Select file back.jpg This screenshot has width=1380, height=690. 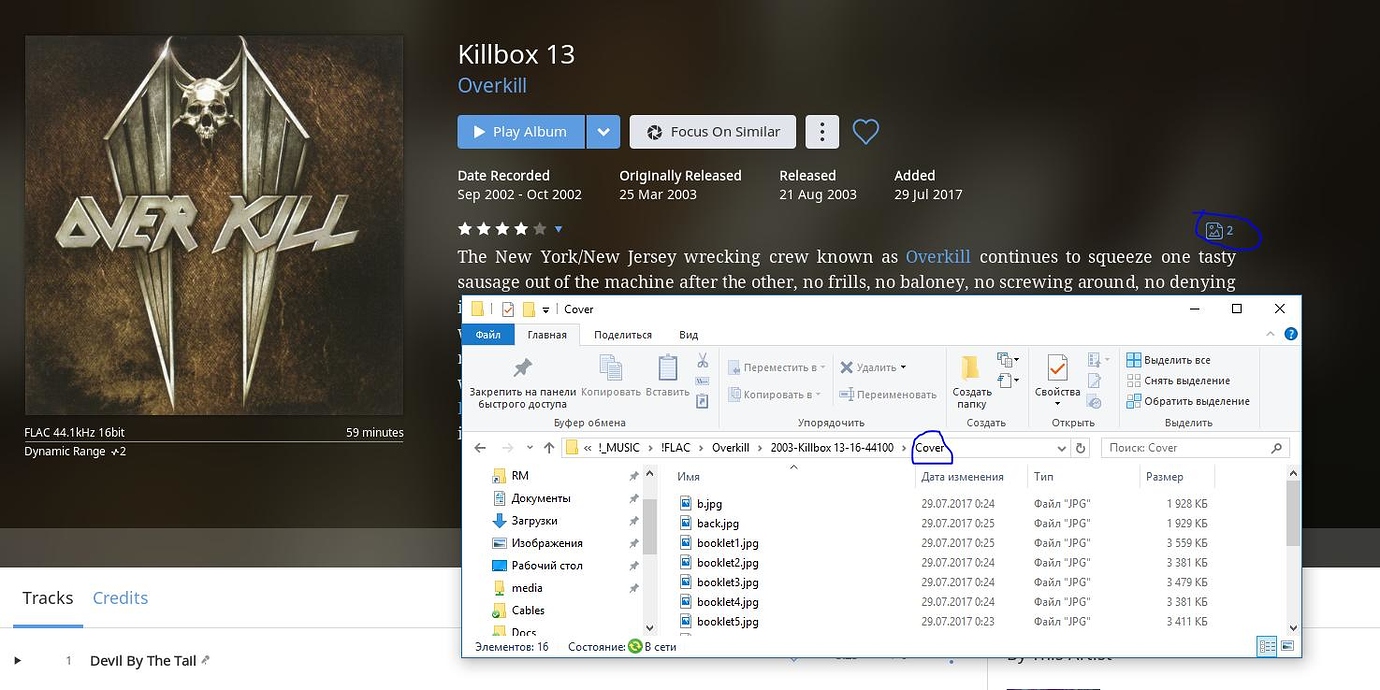coord(717,524)
